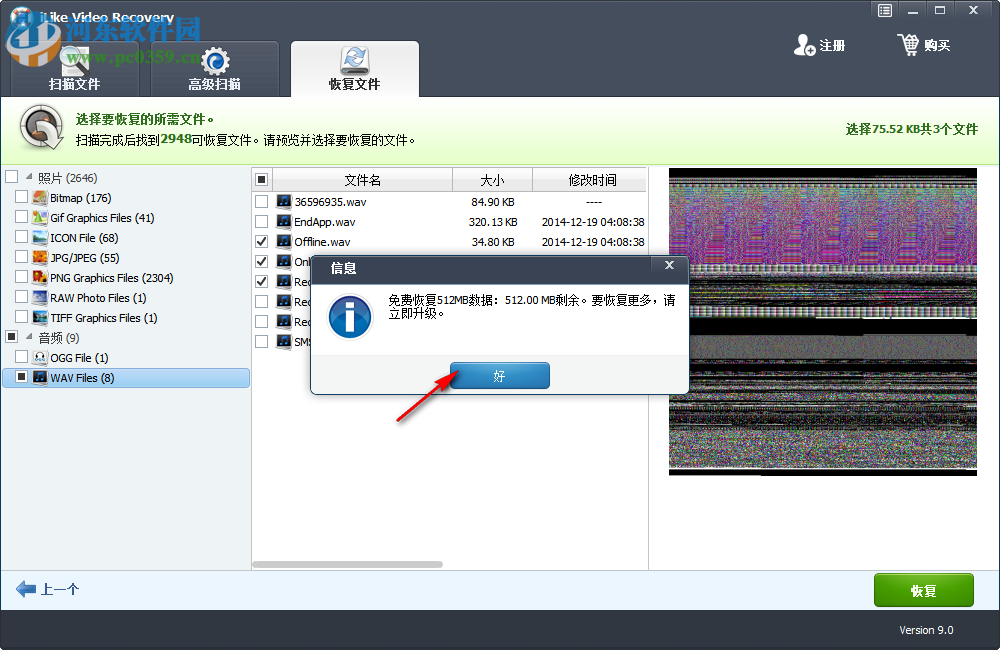Click the 好 button to dismiss the dialog
This screenshot has width=1000, height=650.
click(499, 375)
